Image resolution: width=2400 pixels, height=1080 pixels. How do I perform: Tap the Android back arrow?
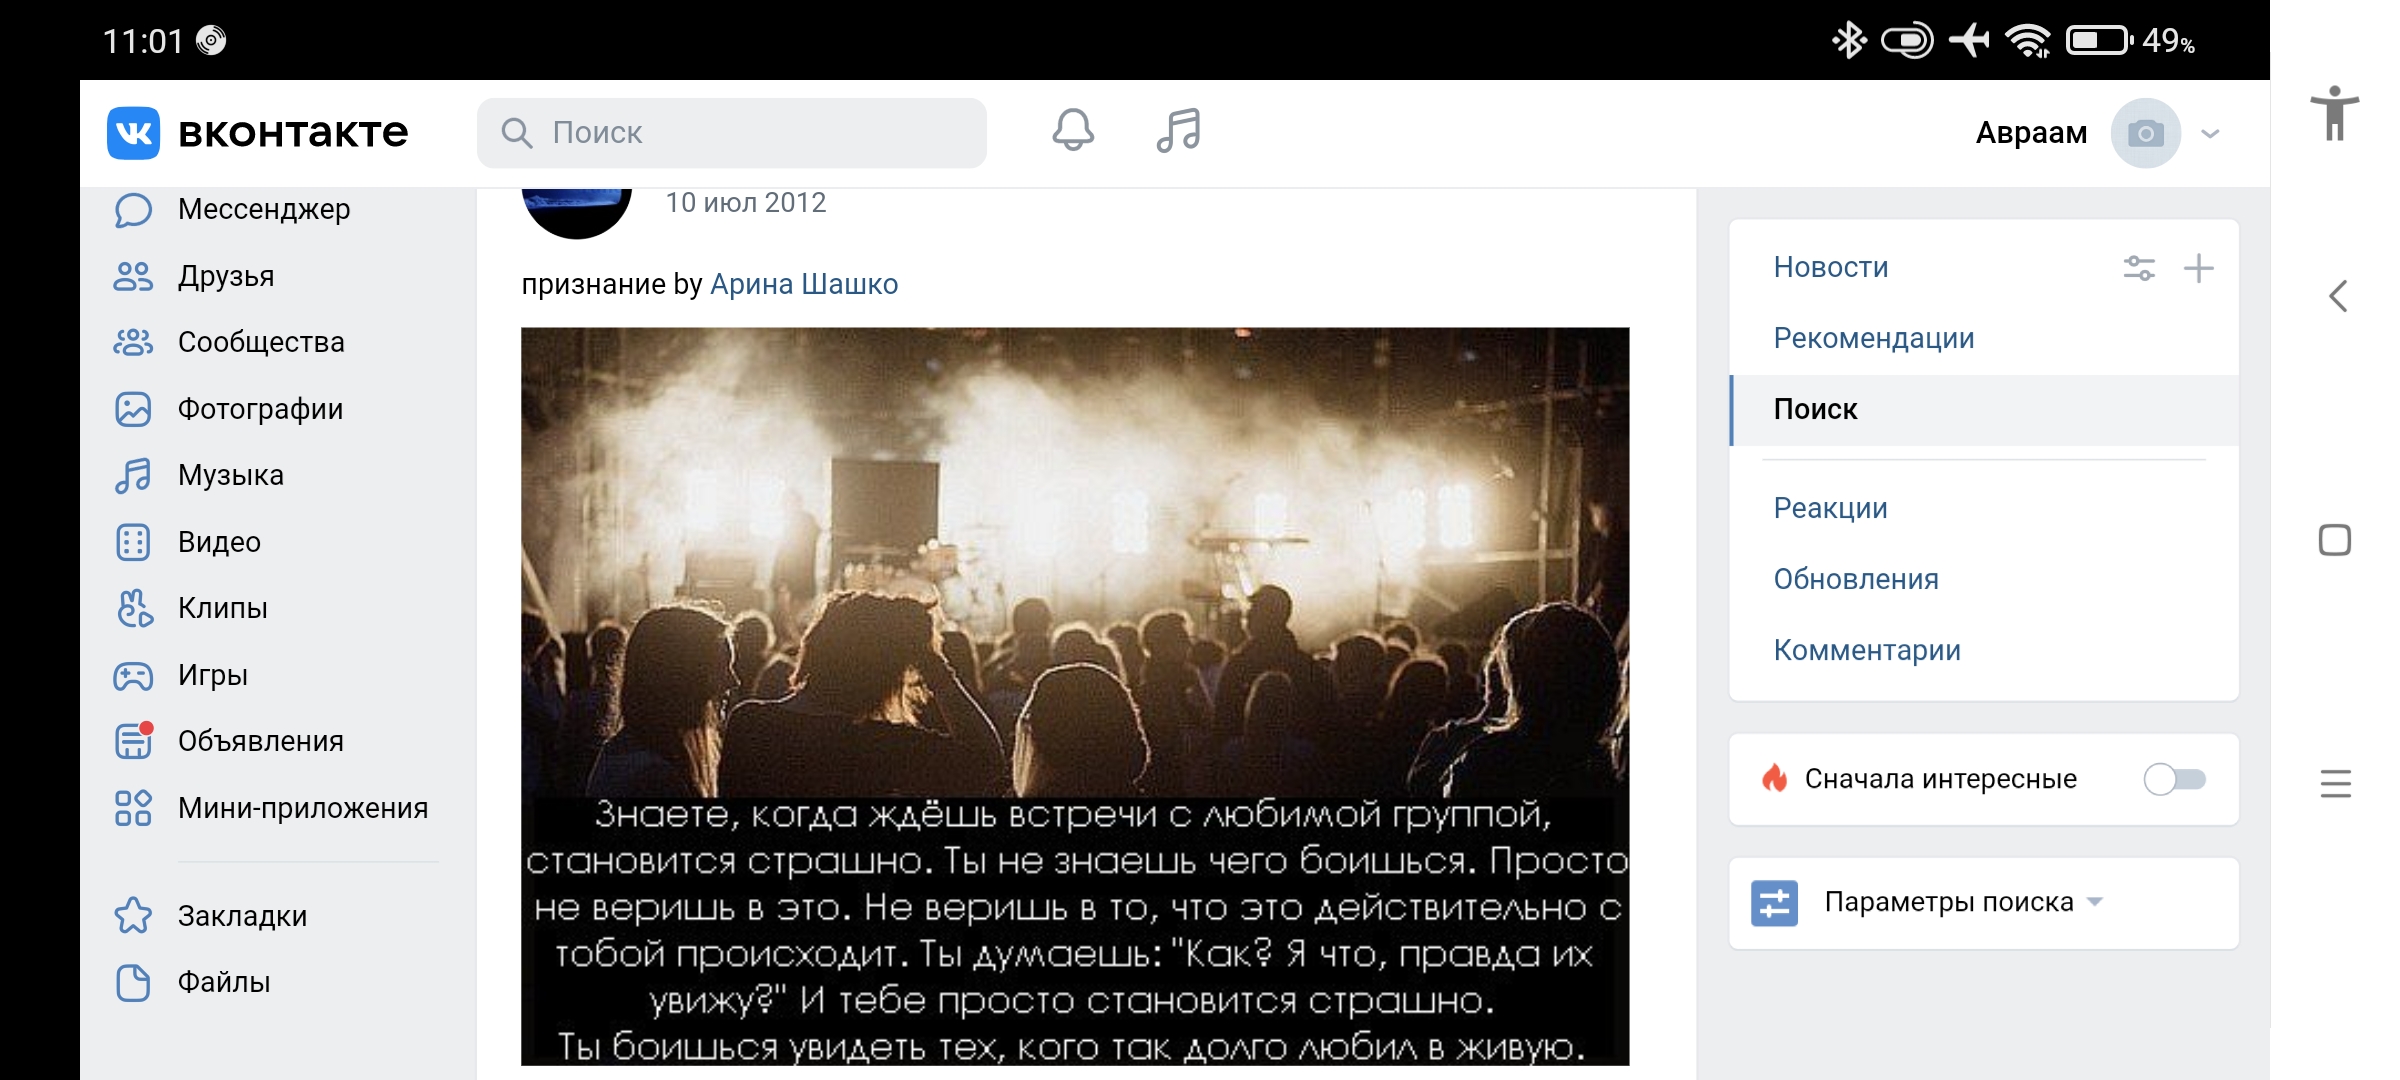2337,296
